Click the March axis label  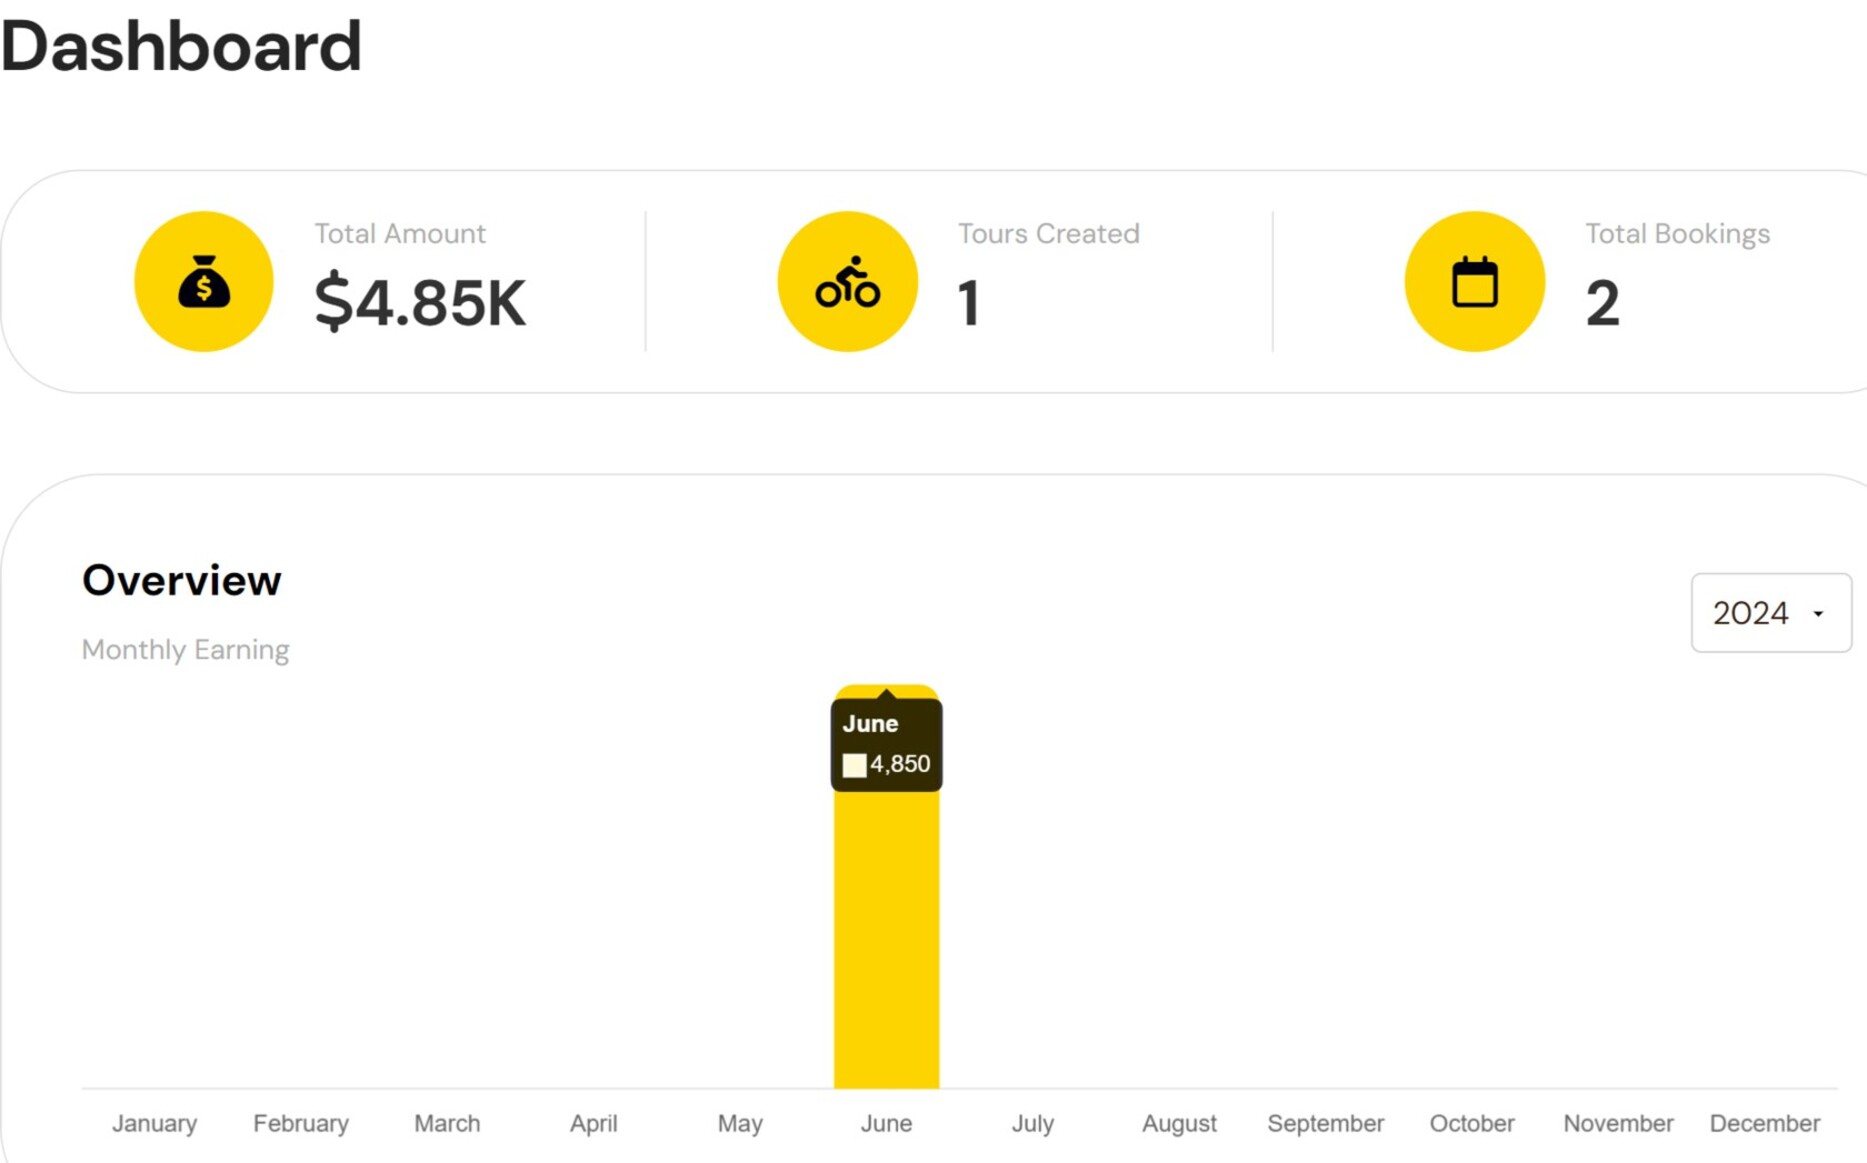[447, 1123]
